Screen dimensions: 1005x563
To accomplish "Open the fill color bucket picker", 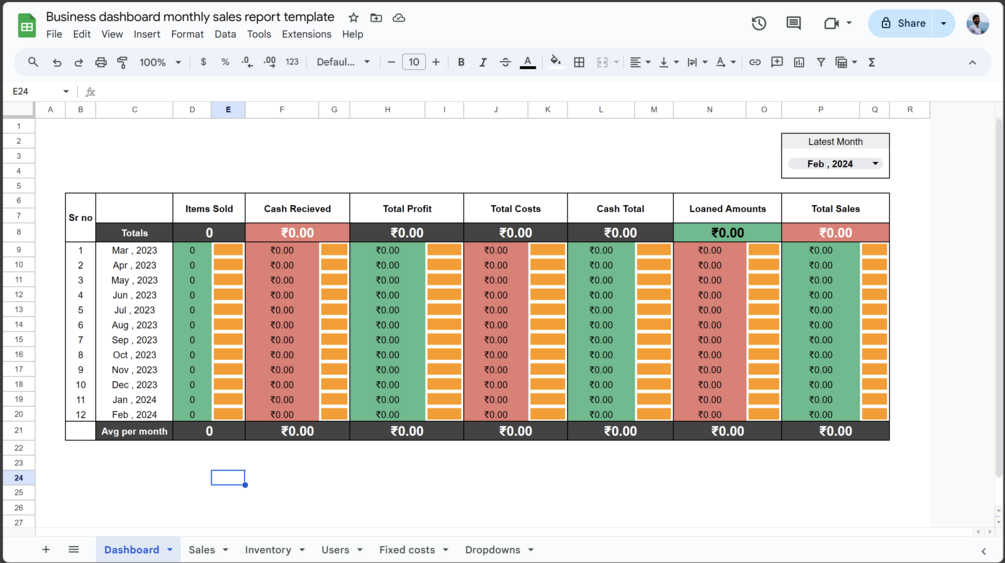I will [556, 62].
